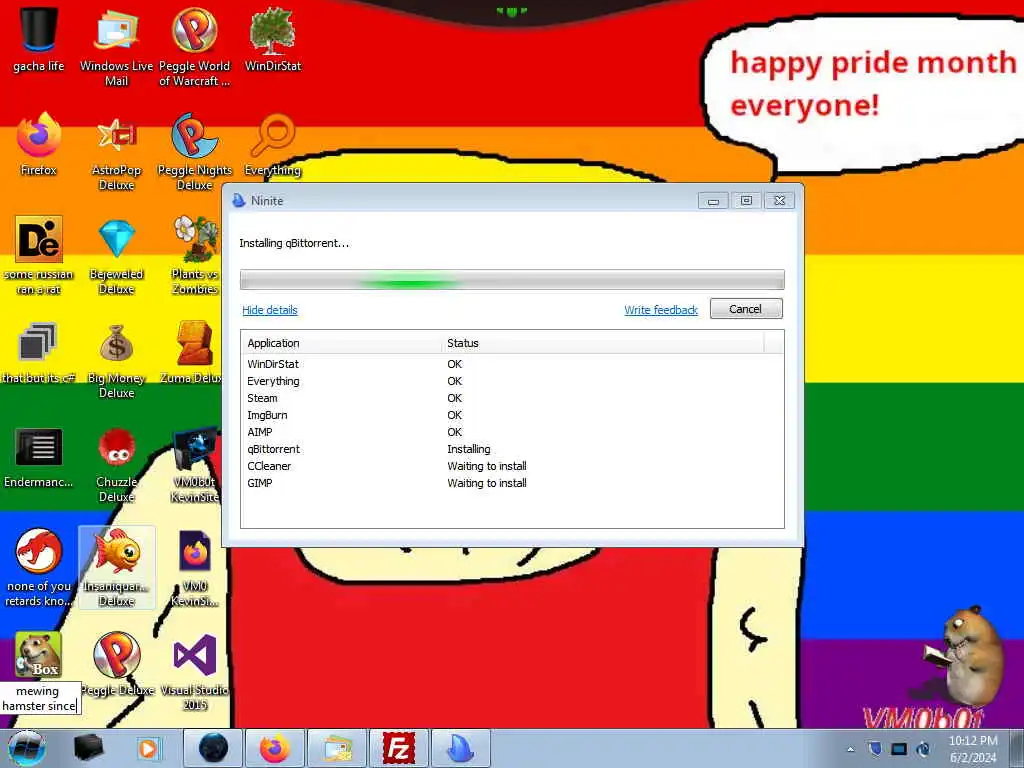The image size is (1024, 768).
Task: Show hidden tray icons arrow
Action: click(x=850, y=749)
